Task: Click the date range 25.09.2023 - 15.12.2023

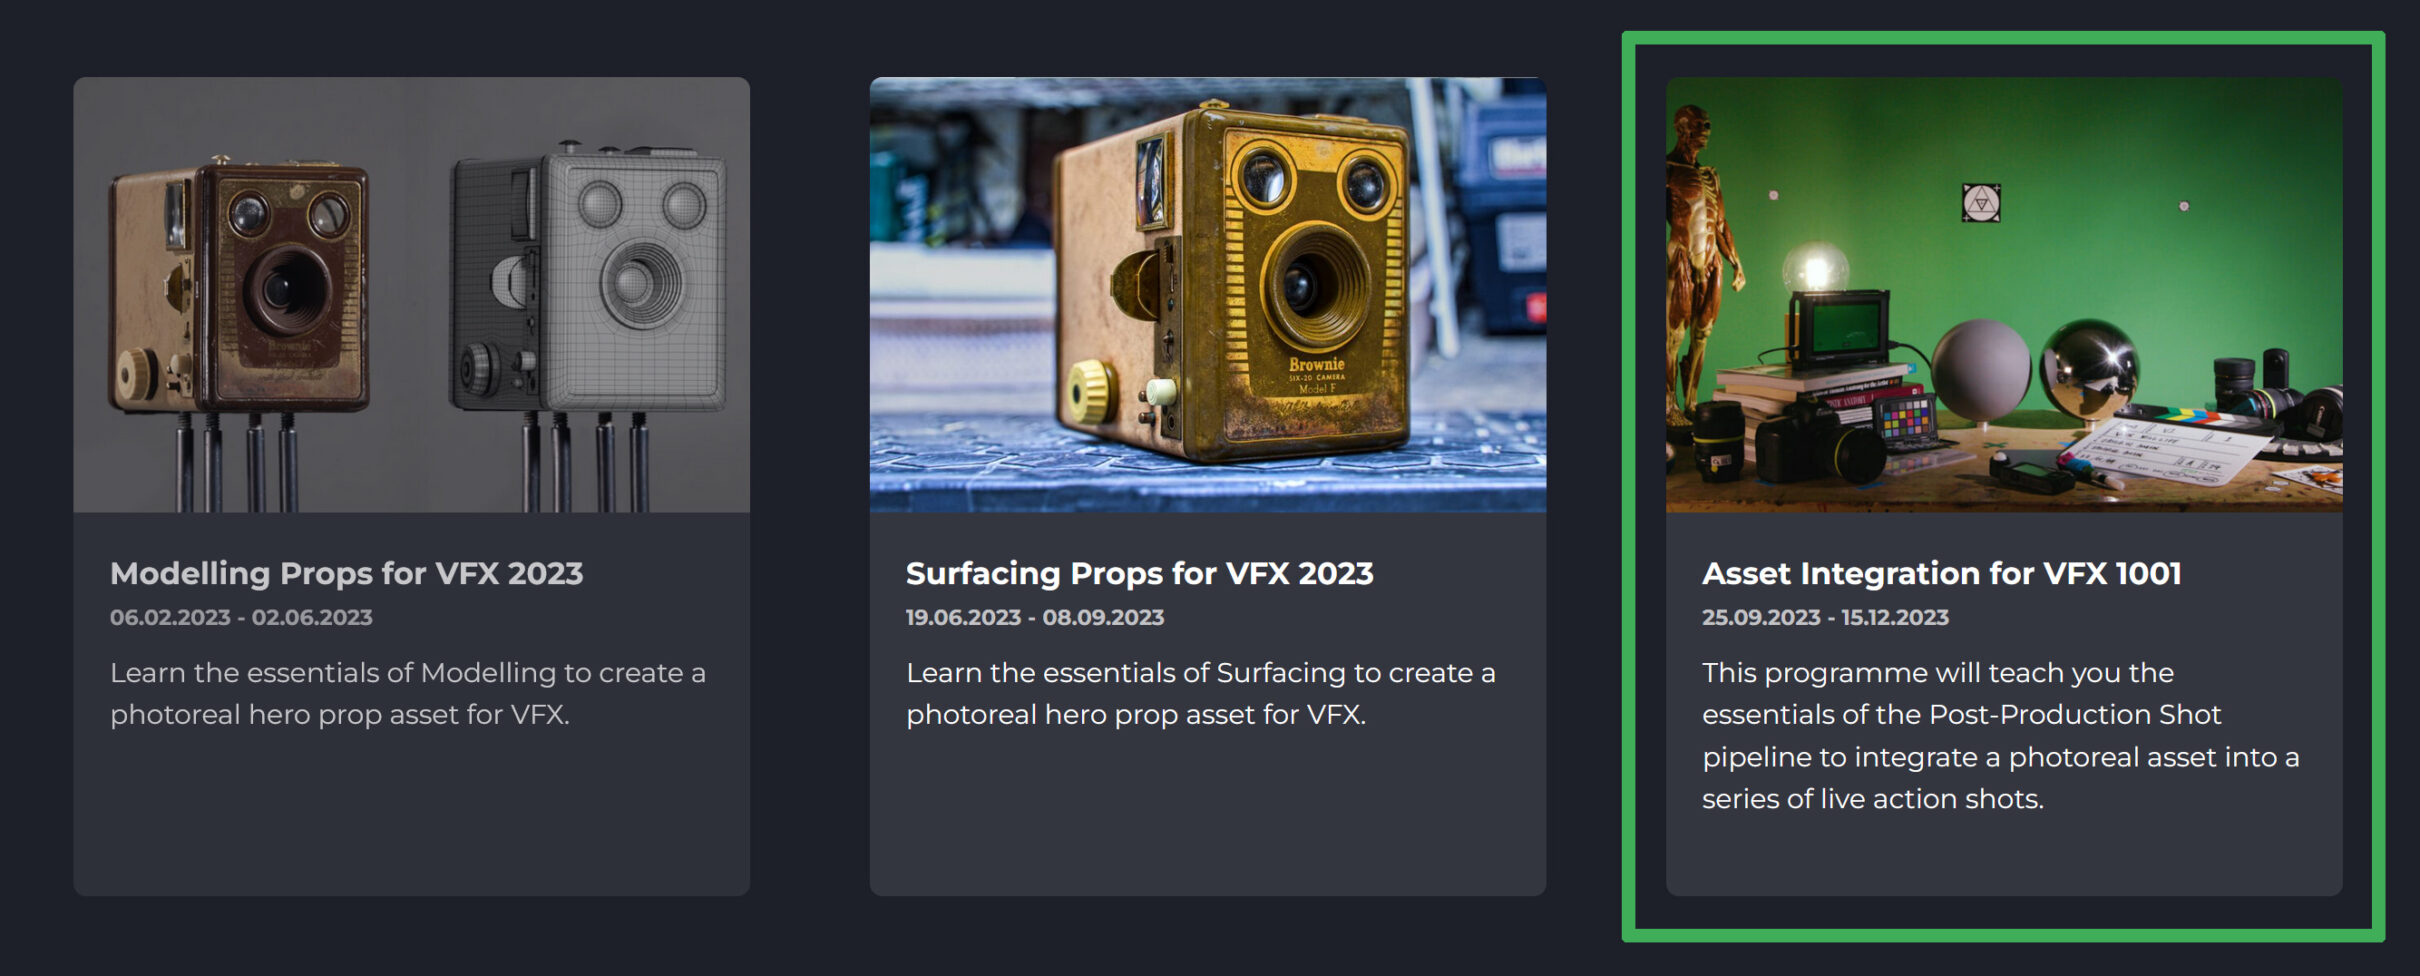Action: click(1825, 618)
